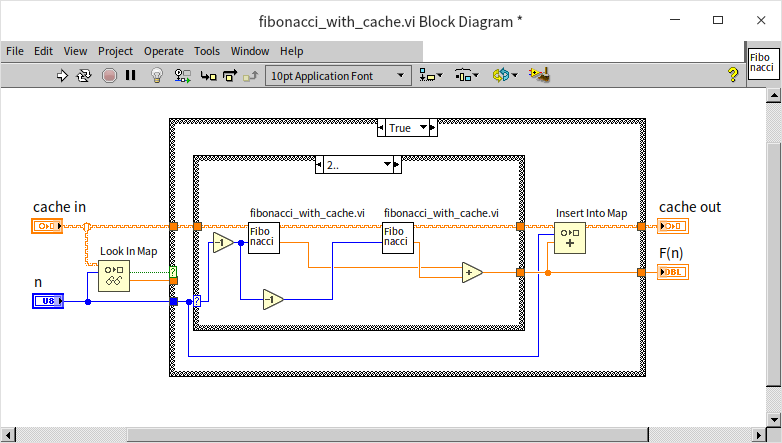
Task: Toggle Highlight Execution light bulb
Action: click(x=156, y=75)
